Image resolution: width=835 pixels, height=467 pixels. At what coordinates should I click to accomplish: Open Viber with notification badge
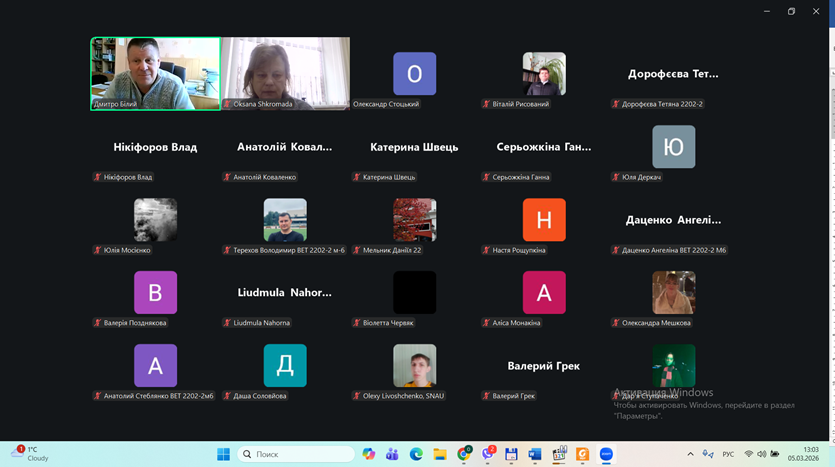point(488,454)
